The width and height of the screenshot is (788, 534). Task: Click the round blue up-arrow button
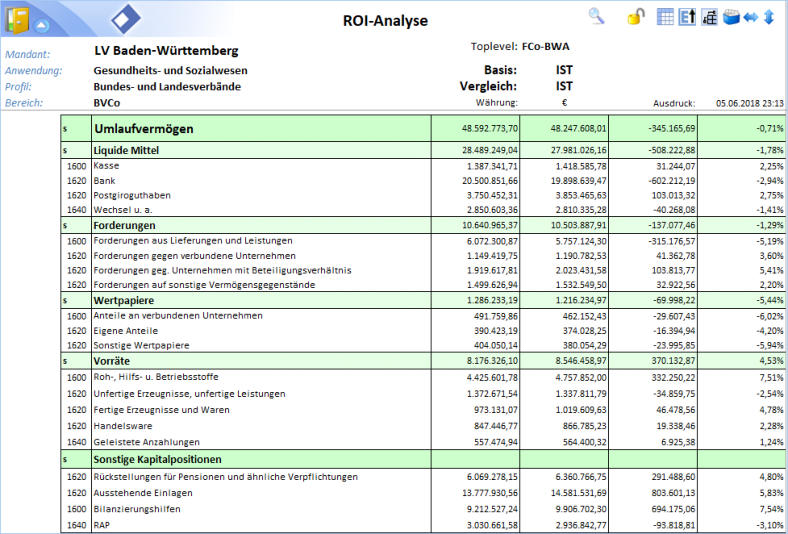(43, 25)
